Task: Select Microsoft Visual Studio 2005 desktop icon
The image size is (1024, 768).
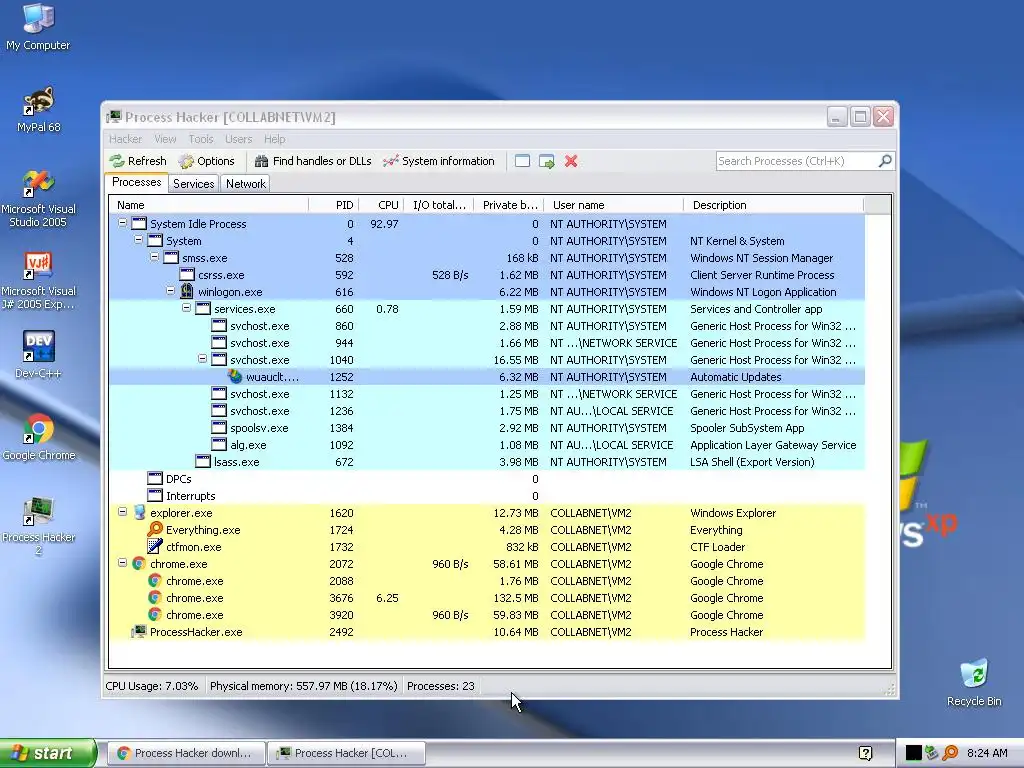Action: pyautogui.click(x=38, y=199)
